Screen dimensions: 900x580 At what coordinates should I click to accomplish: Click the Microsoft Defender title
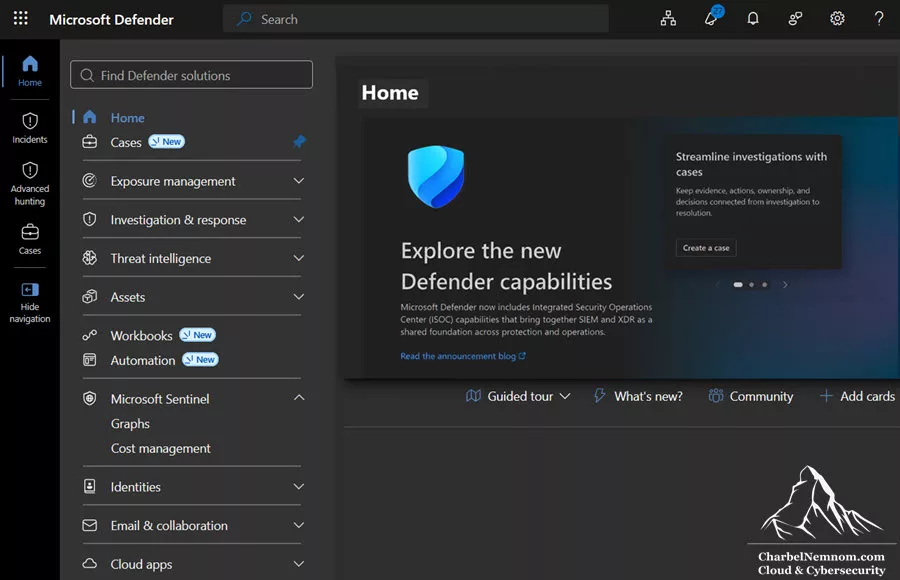coord(111,20)
